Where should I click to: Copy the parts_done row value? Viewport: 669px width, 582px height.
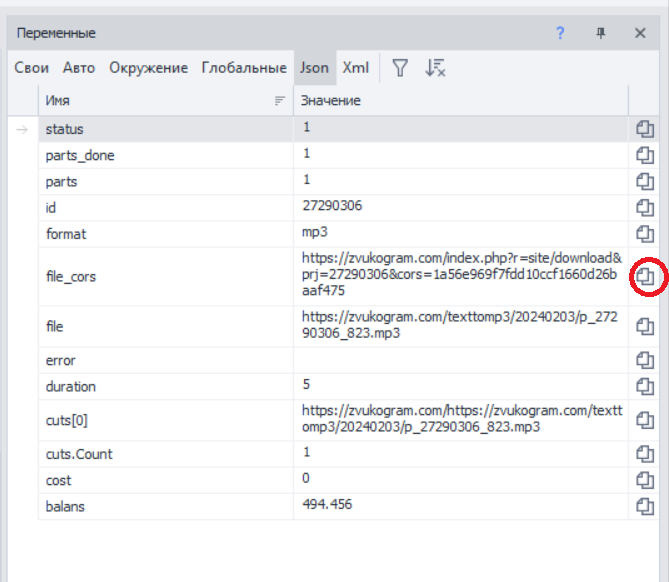click(x=645, y=155)
